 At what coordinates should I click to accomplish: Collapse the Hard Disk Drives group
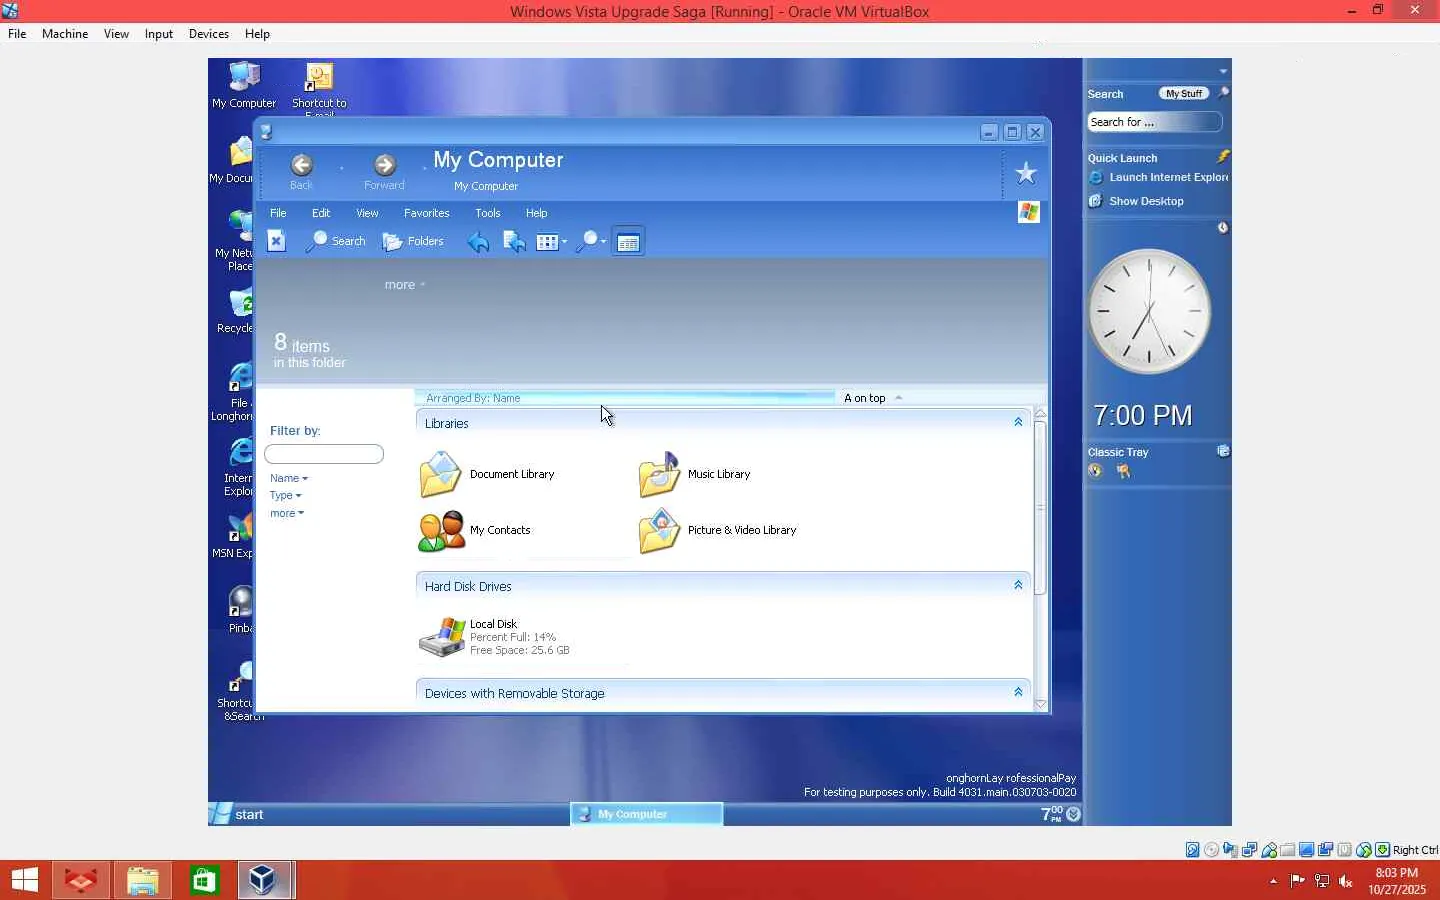[x=1018, y=585]
